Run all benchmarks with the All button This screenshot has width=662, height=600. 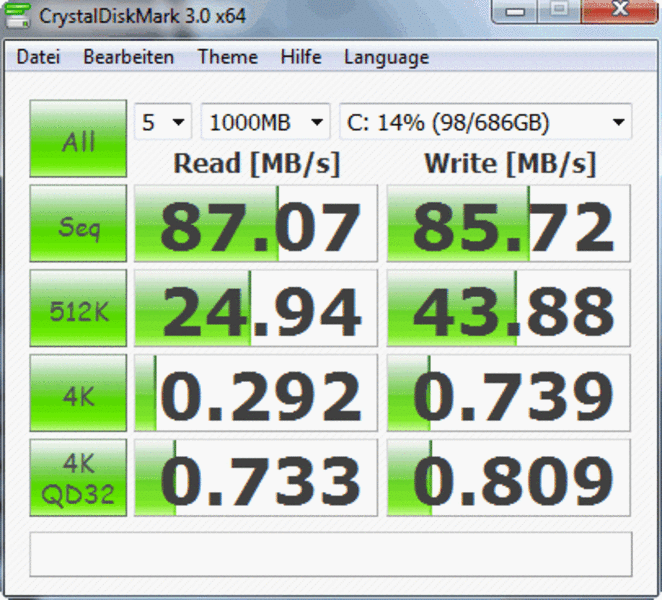point(78,138)
